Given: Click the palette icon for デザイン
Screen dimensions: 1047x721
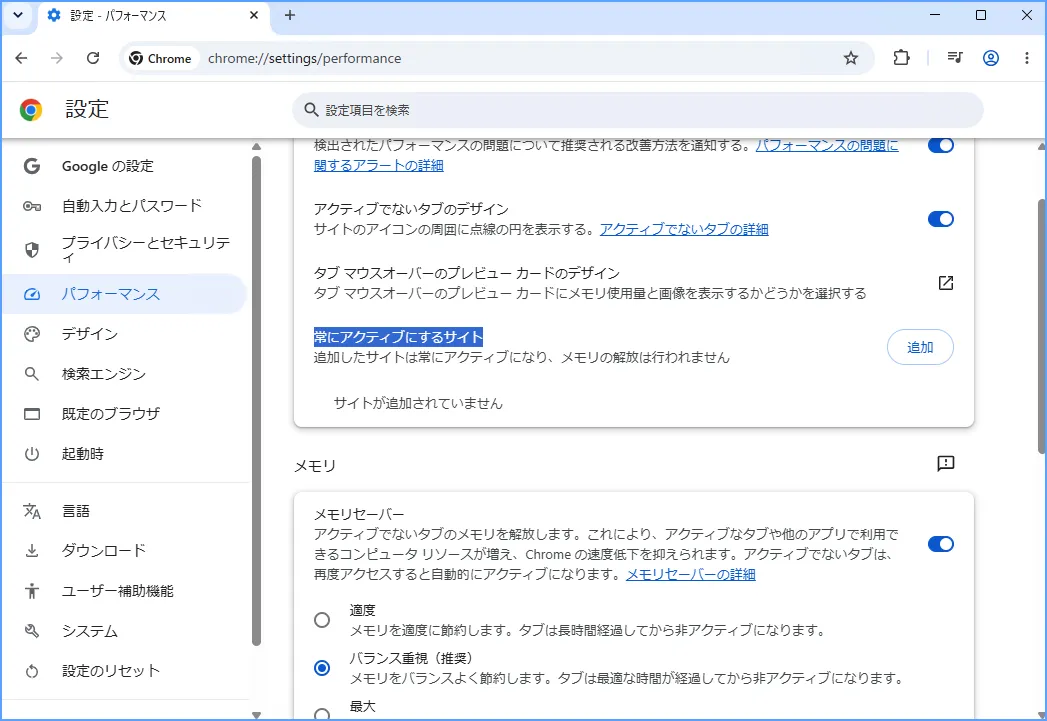Looking at the screenshot, I should point(31,334).
